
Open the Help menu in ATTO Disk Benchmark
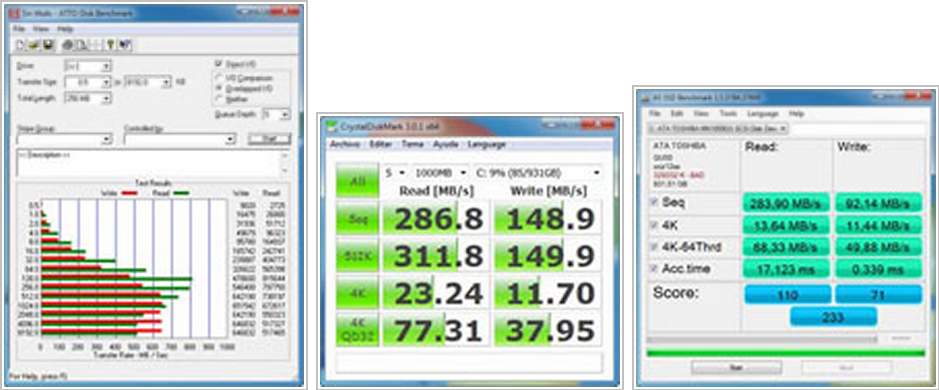pyautogui.click(x=65, y=29)
